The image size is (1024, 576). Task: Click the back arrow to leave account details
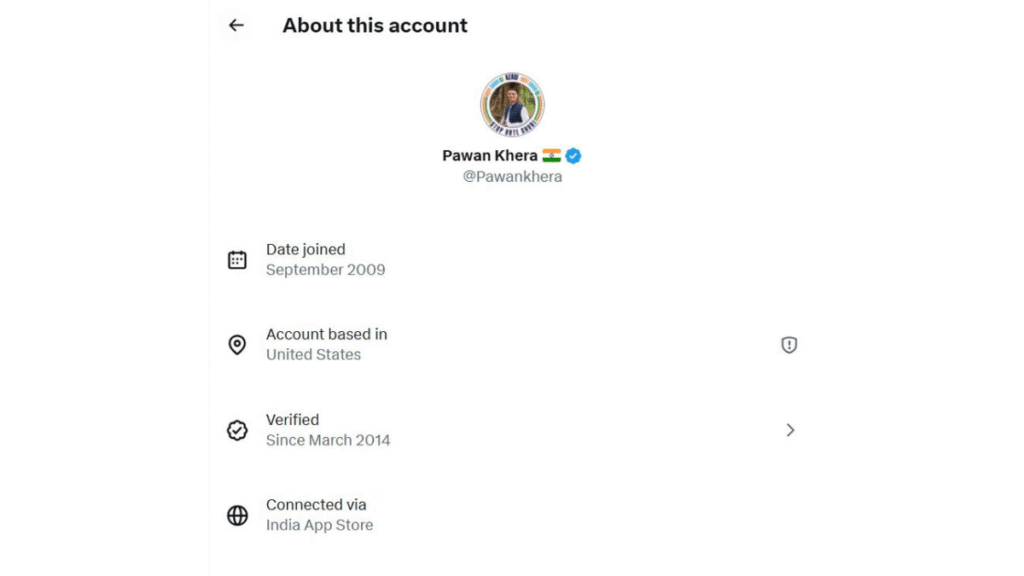(x=235, y=25)
